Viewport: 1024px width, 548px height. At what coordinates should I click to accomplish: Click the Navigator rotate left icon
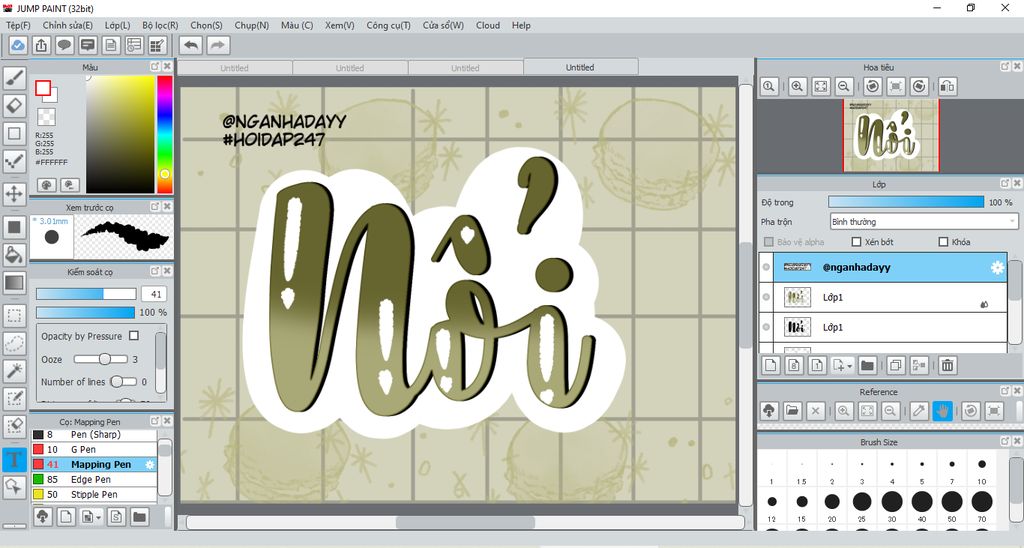click(872, 86)
